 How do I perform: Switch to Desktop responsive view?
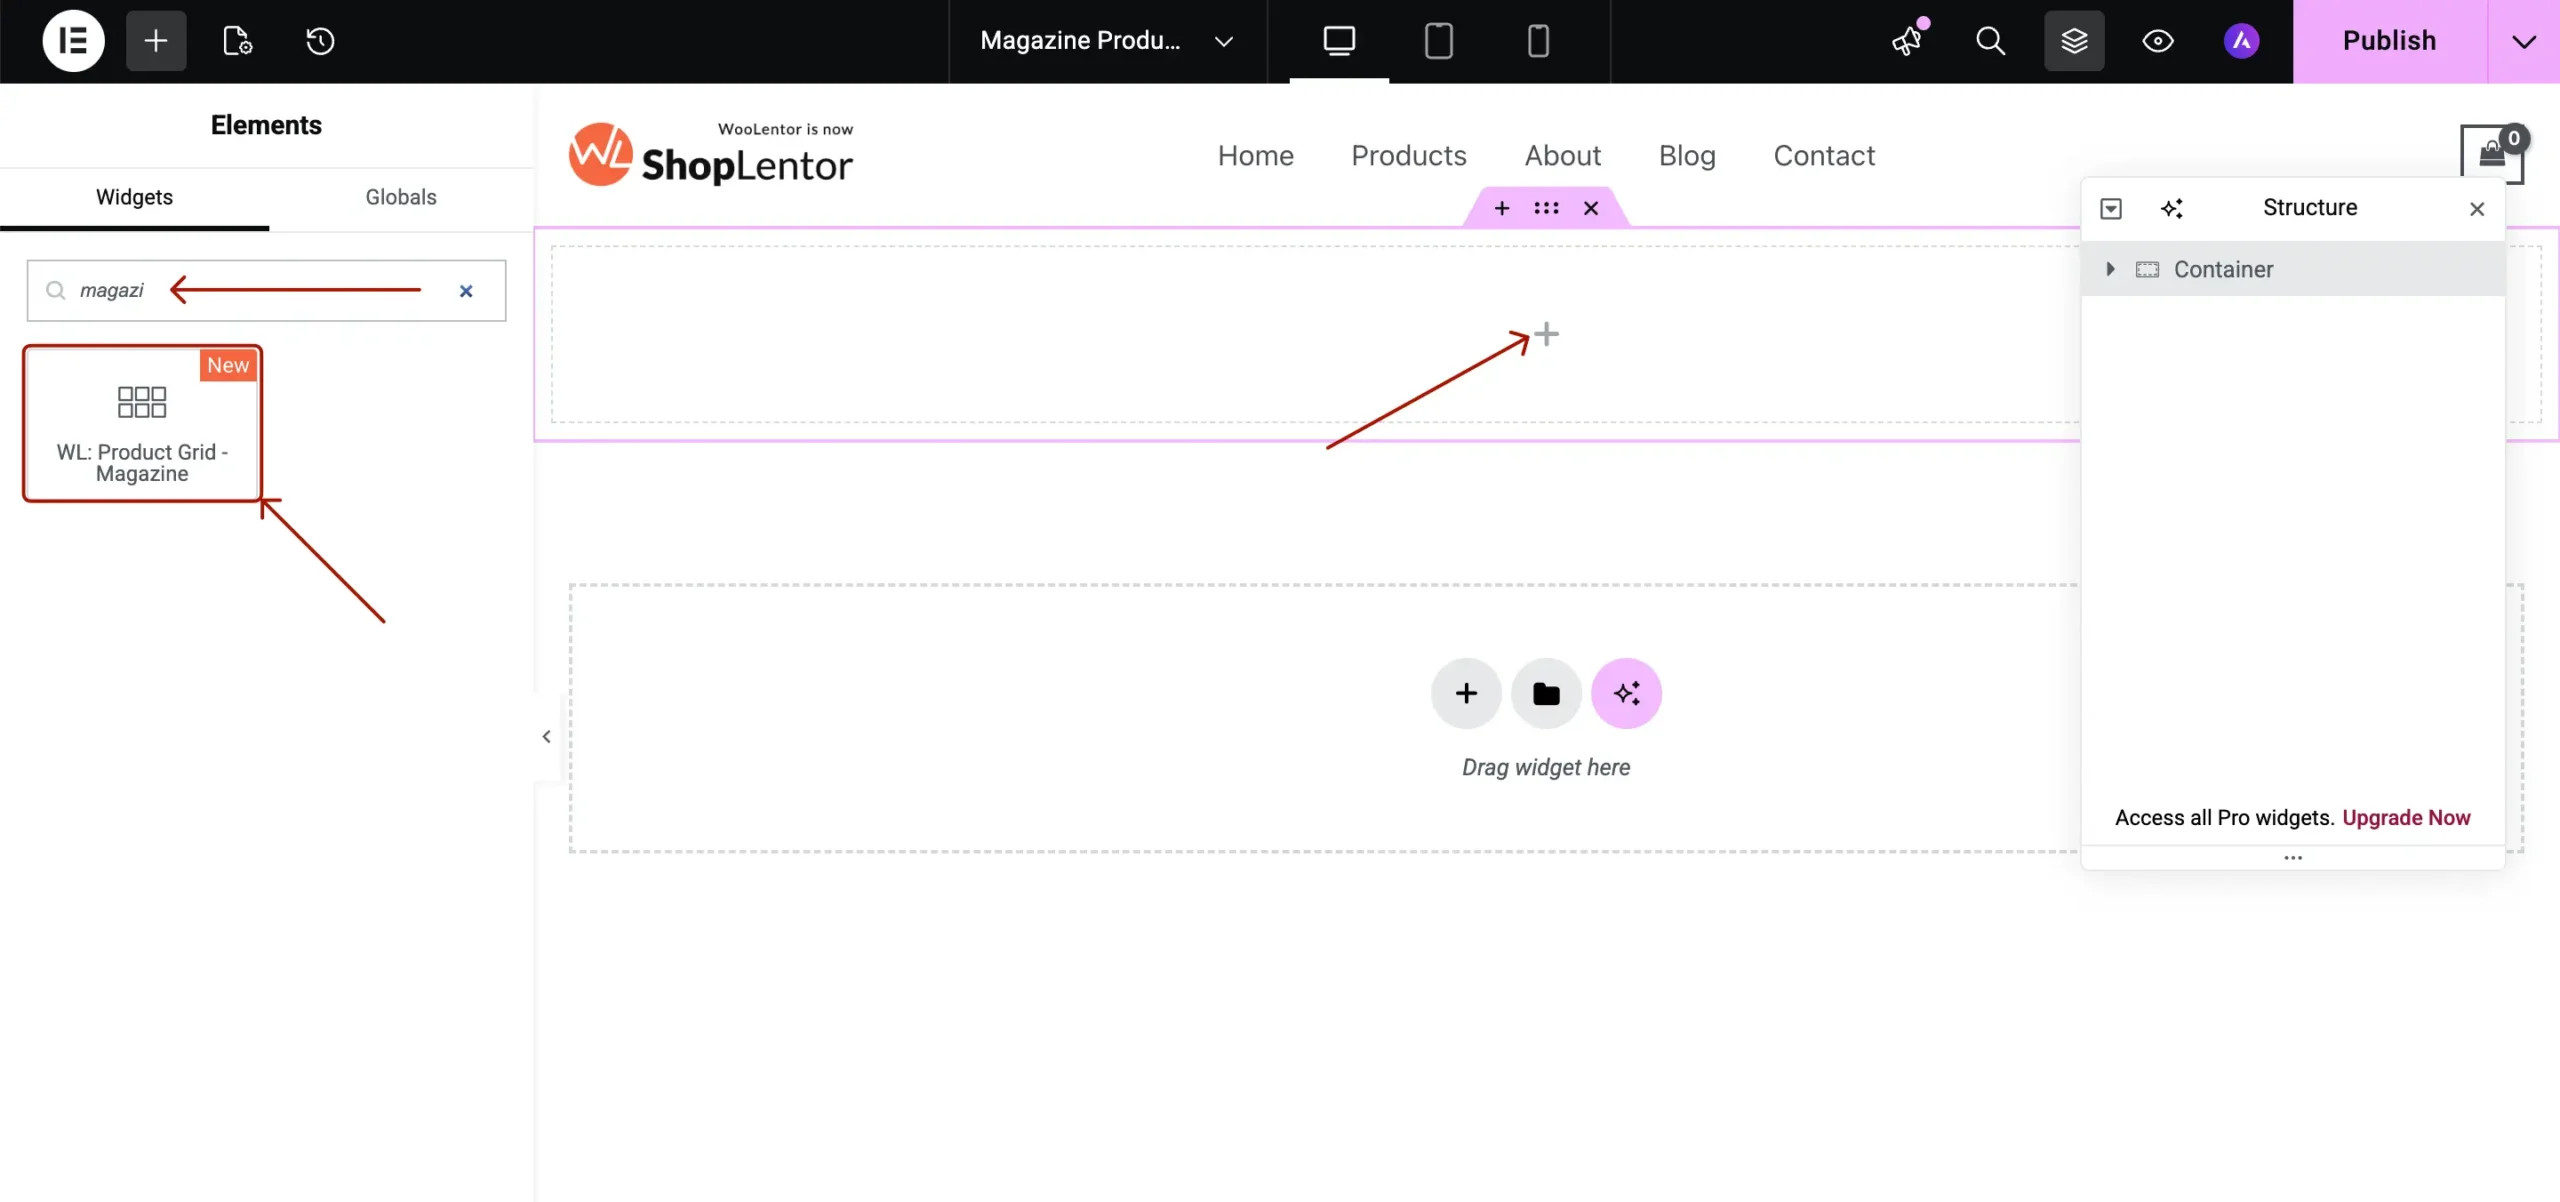point(1338,41)
